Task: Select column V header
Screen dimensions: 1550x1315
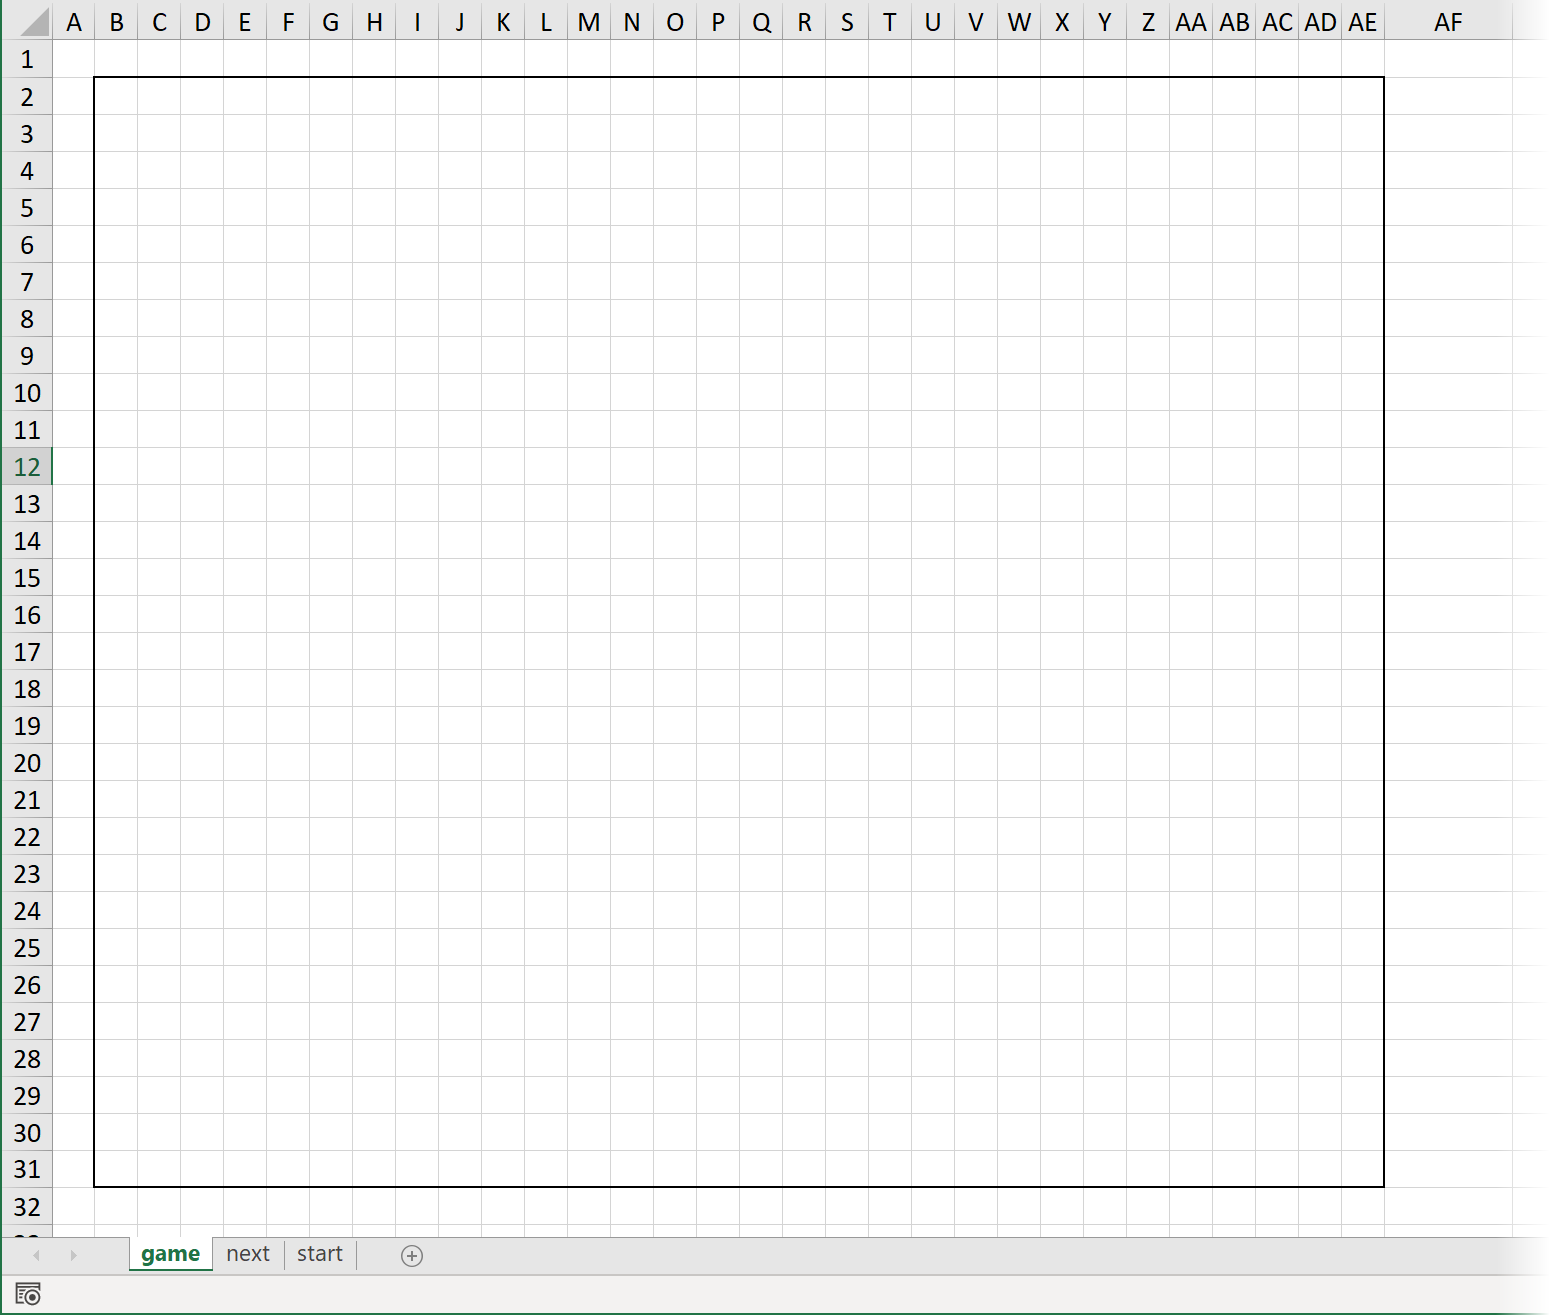Action: tap(977, 22)
